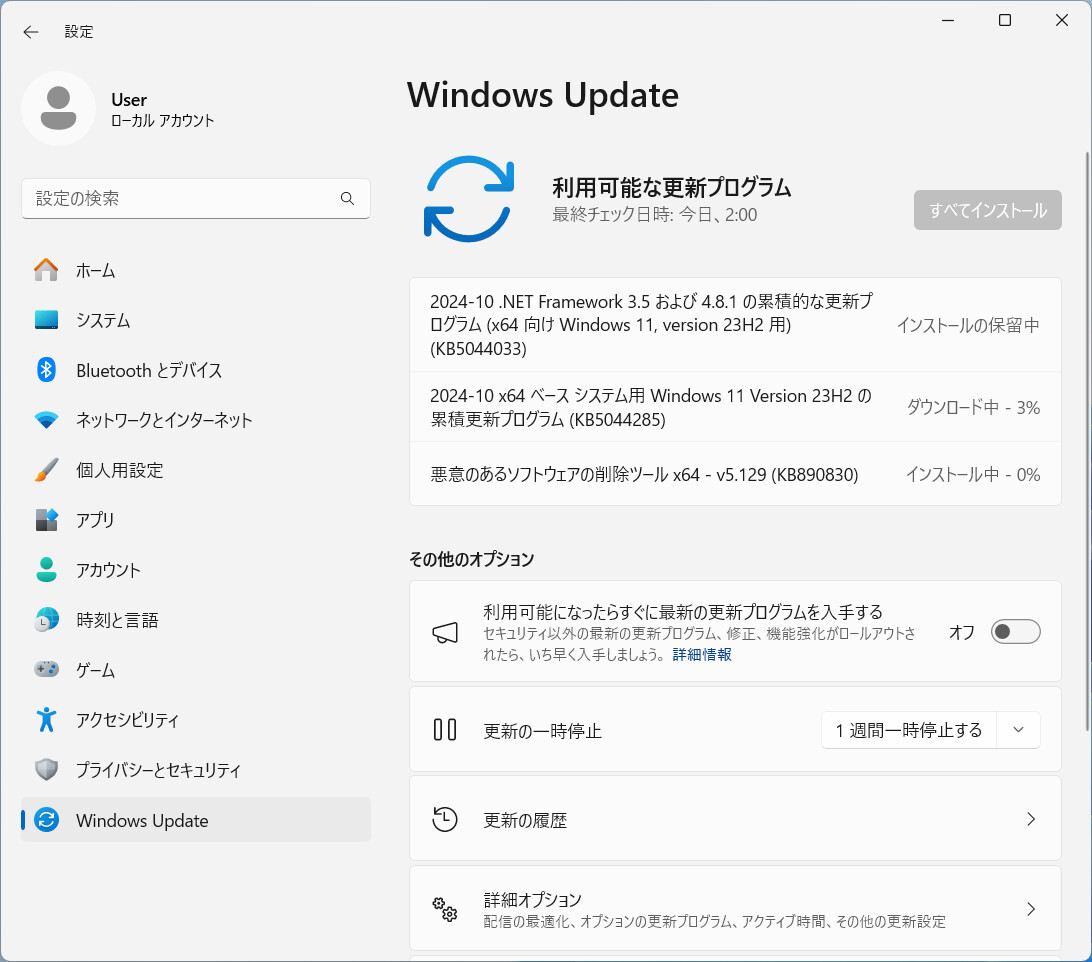Click the 詳細オプション title
Image resolution: width=1092 pixels, height=962 pixels.
(532, 899)
